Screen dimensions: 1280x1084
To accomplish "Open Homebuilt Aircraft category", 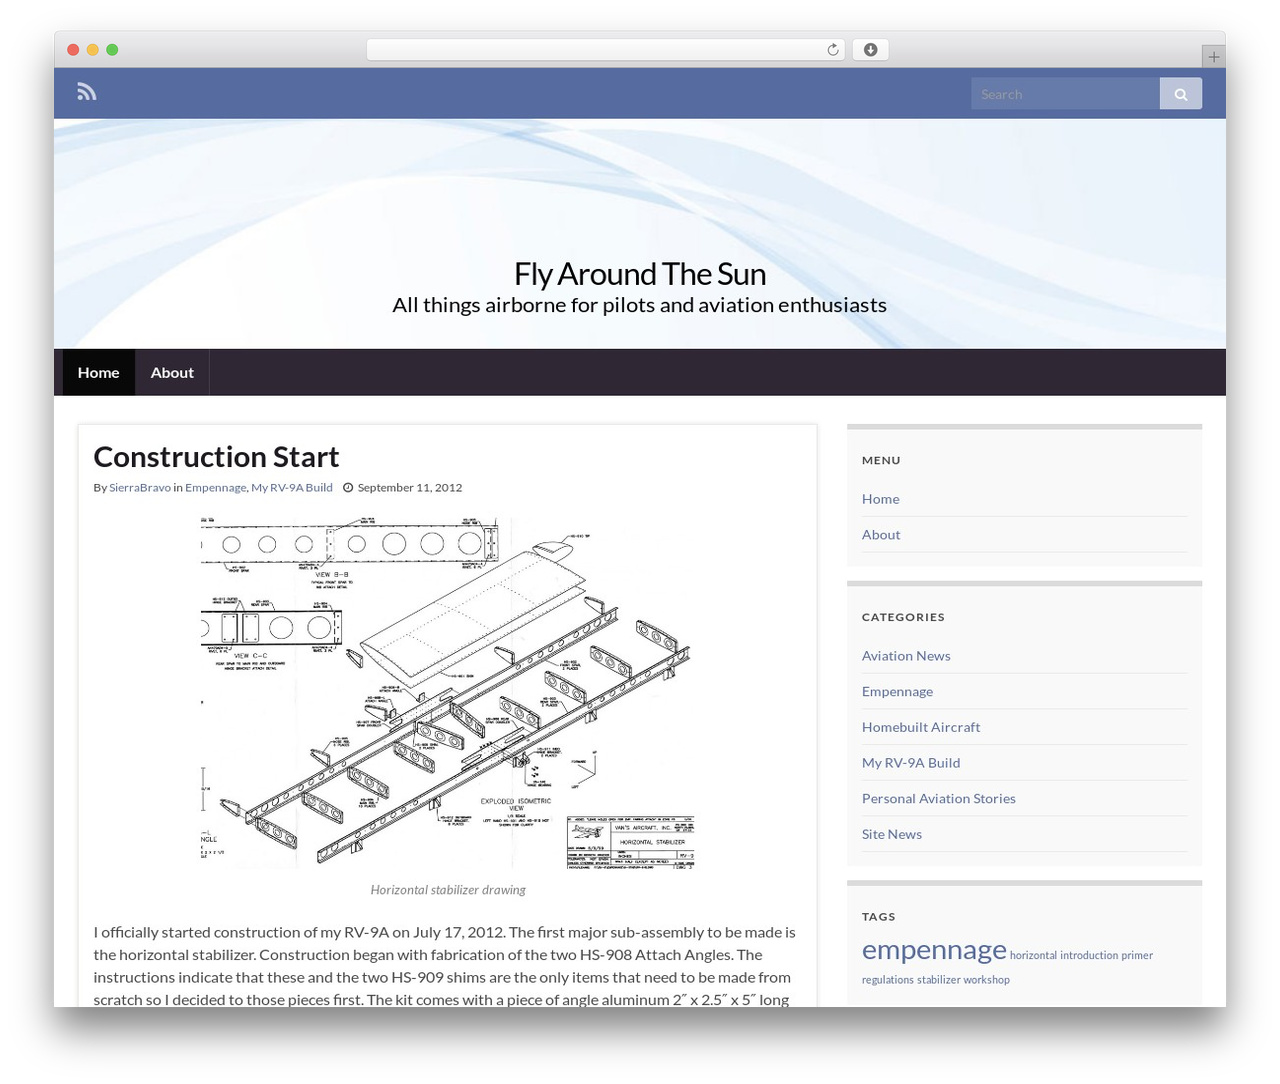I will click(x=921, y=727).
